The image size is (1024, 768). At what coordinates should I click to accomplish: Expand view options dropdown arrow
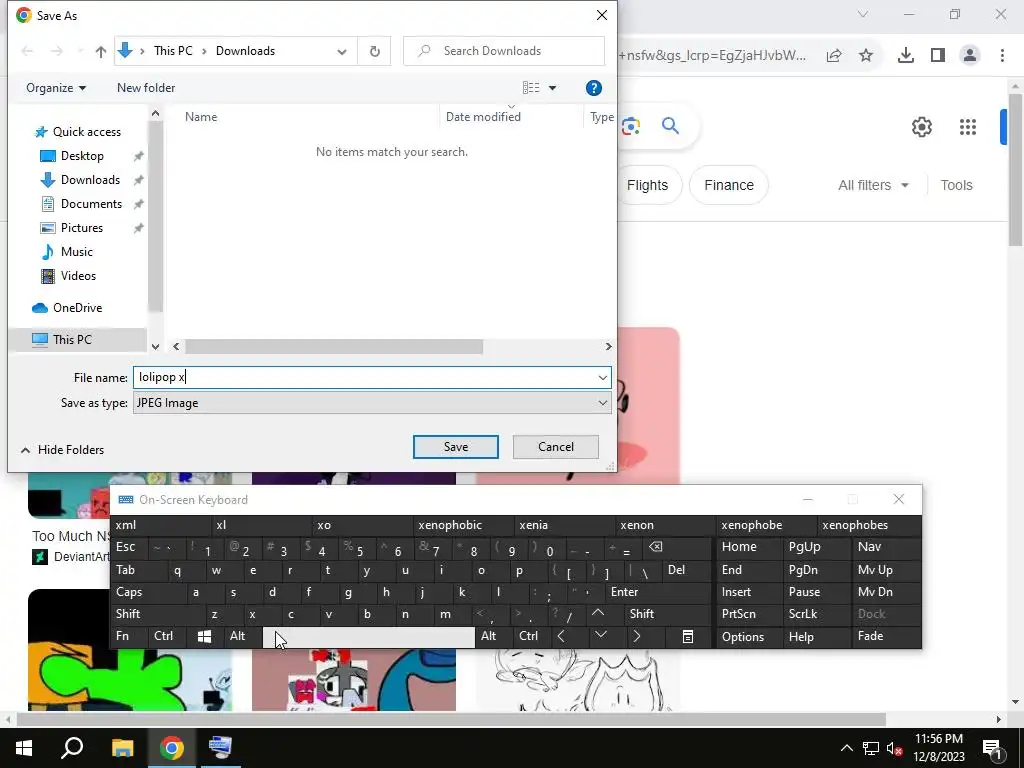click(552, 88)
